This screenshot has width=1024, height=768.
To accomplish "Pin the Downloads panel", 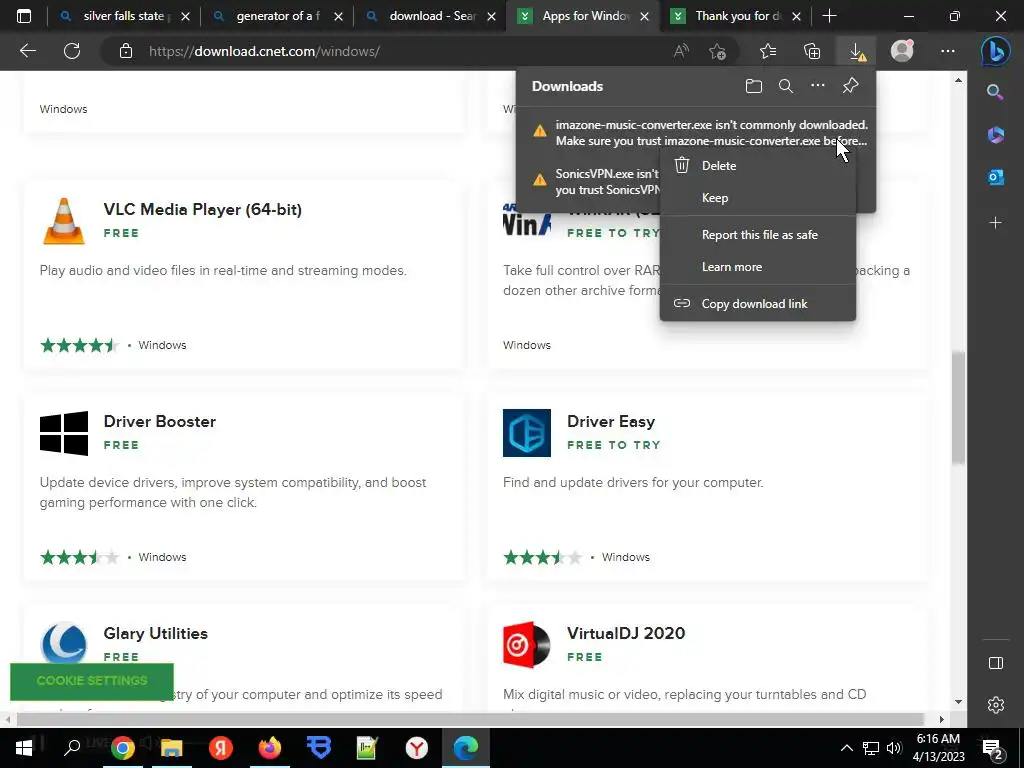I will (x=850, y=86).
